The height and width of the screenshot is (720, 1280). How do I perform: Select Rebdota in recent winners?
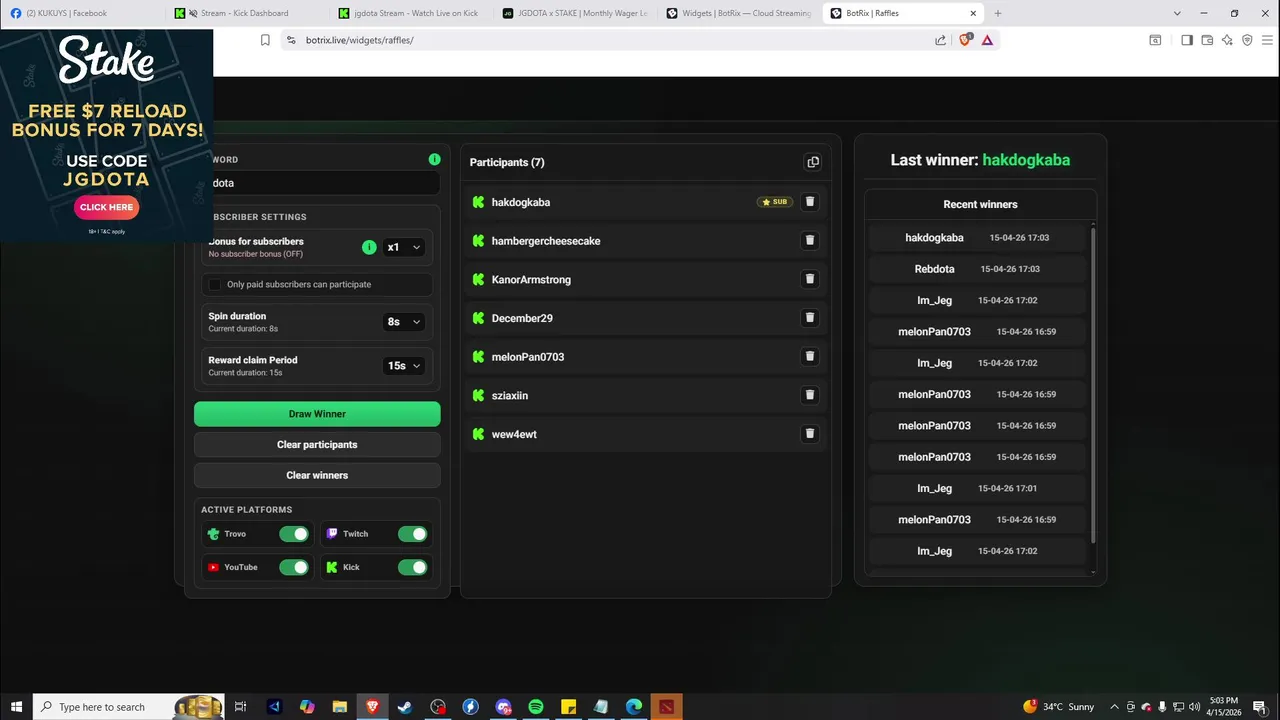click(x=934, y=269)
